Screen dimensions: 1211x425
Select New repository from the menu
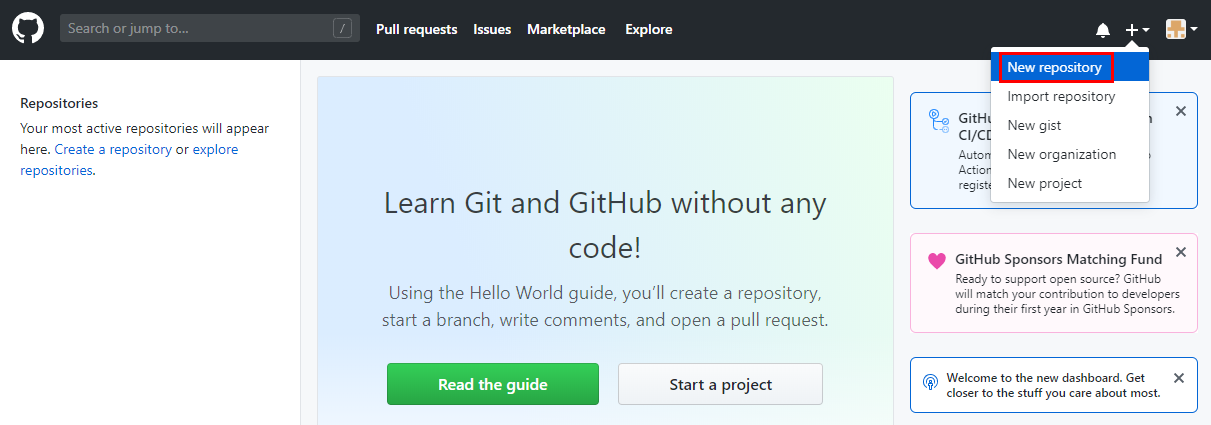point(1070,68)
